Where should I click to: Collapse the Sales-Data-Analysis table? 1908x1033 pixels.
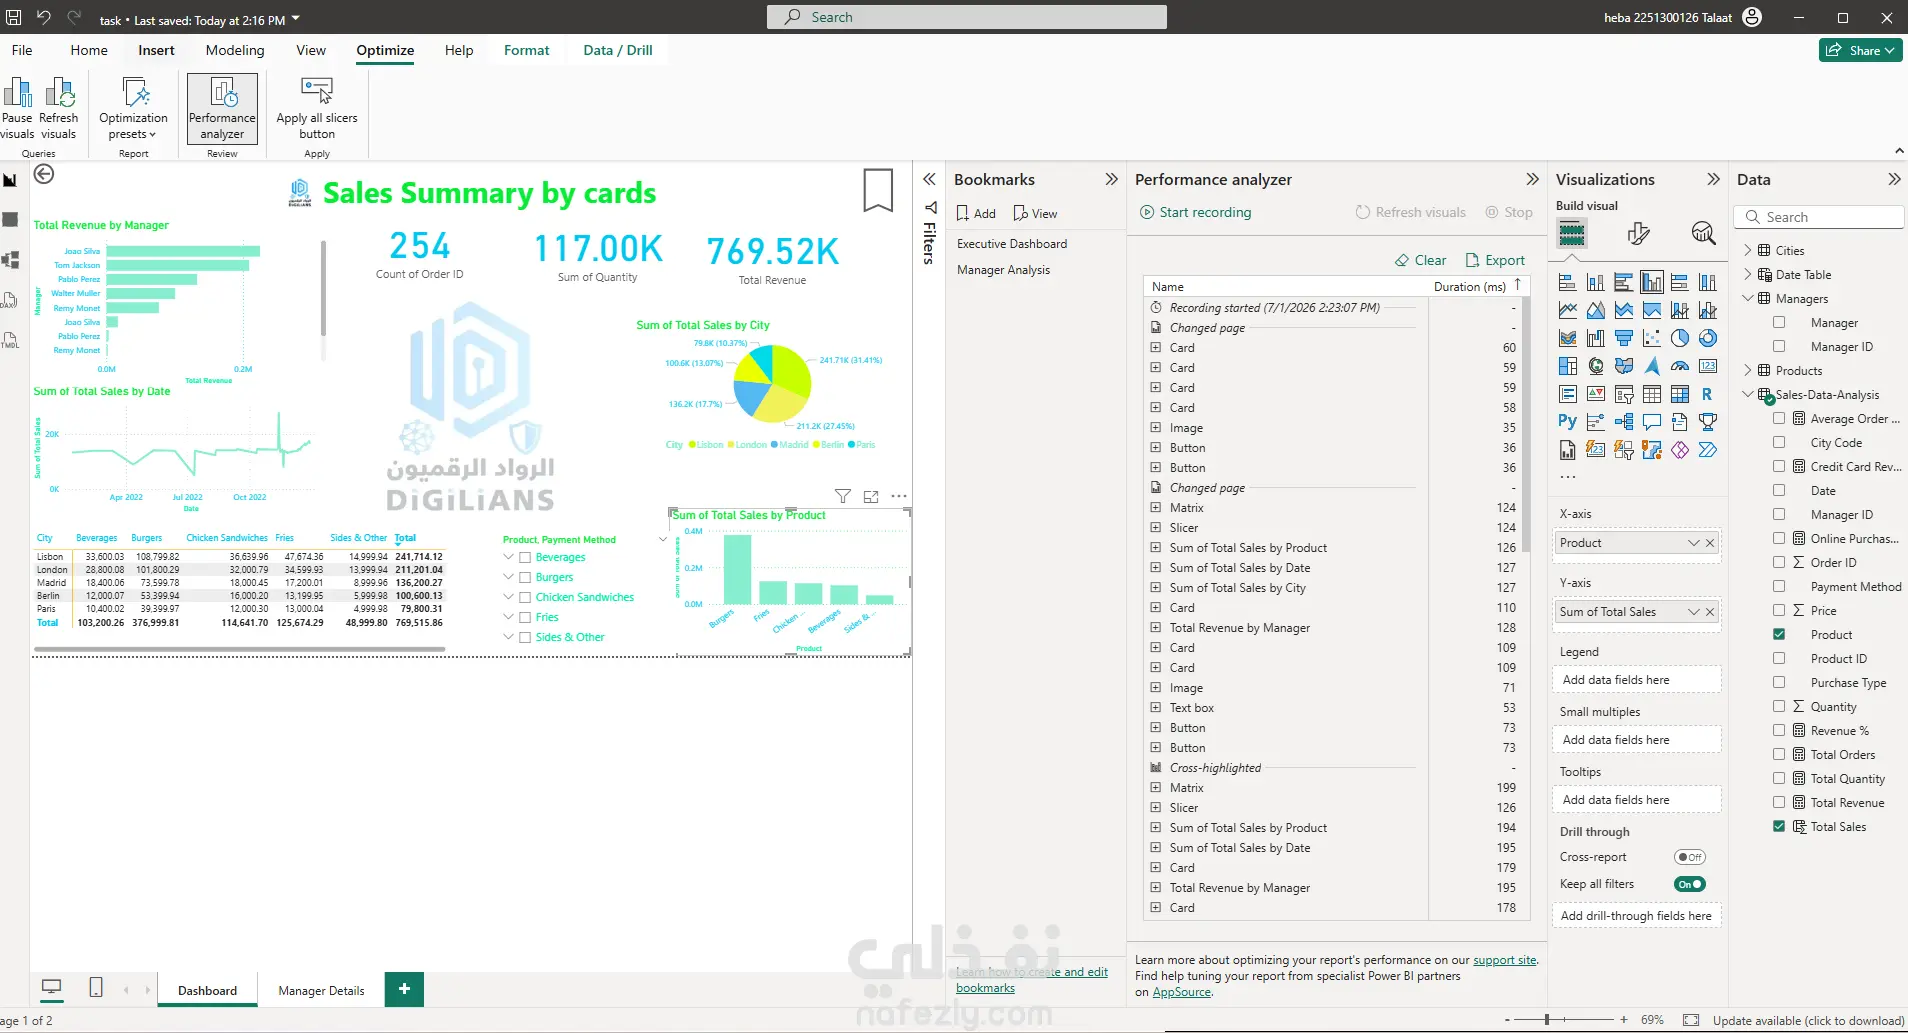tap(1748, 394)
